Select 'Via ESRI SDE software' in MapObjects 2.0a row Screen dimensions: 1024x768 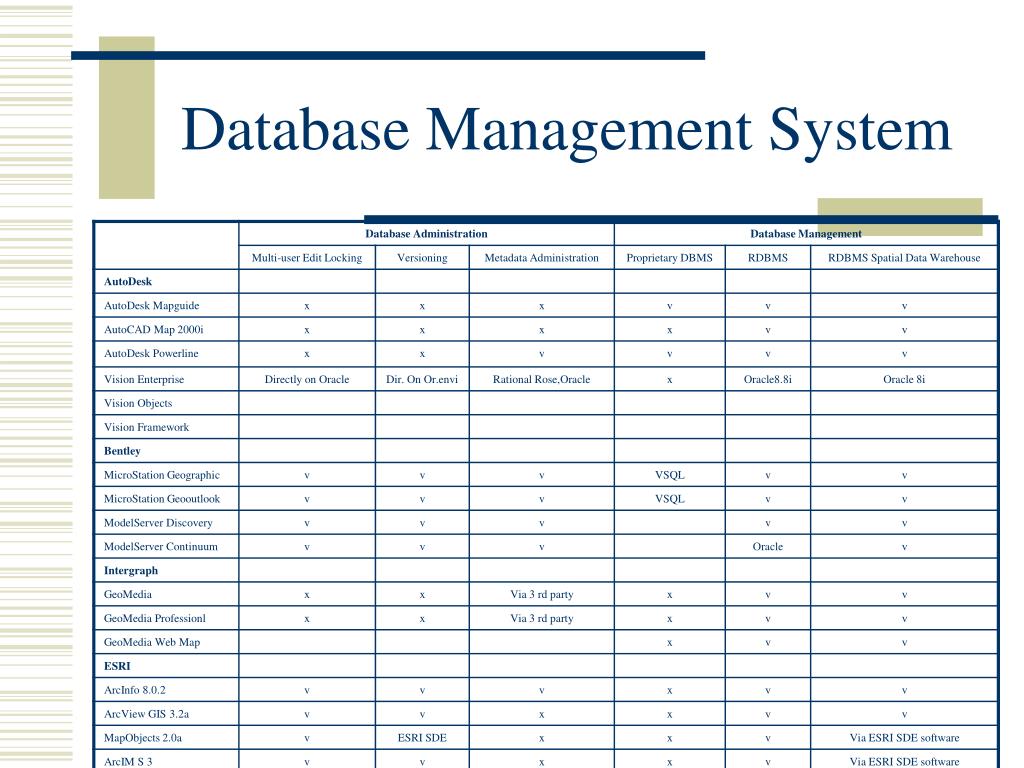[x=904, y=738]
